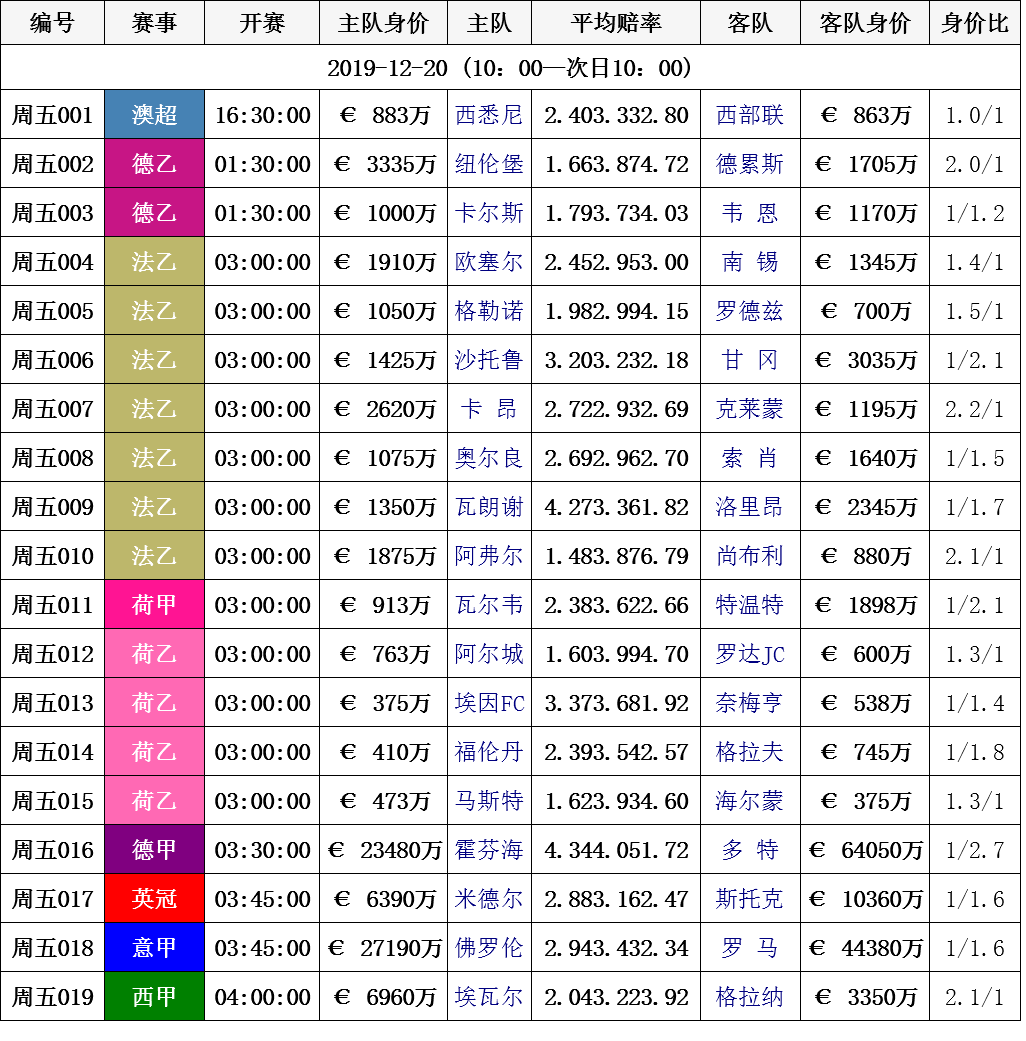The height and width of the screenshot is (1041, 1026).
Task: Open away team 克莱蒙
Action: 750,409
